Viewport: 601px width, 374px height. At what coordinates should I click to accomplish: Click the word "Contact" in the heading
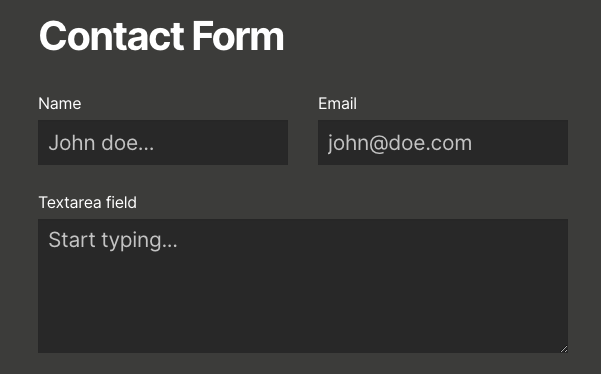[x=112, y=36]
